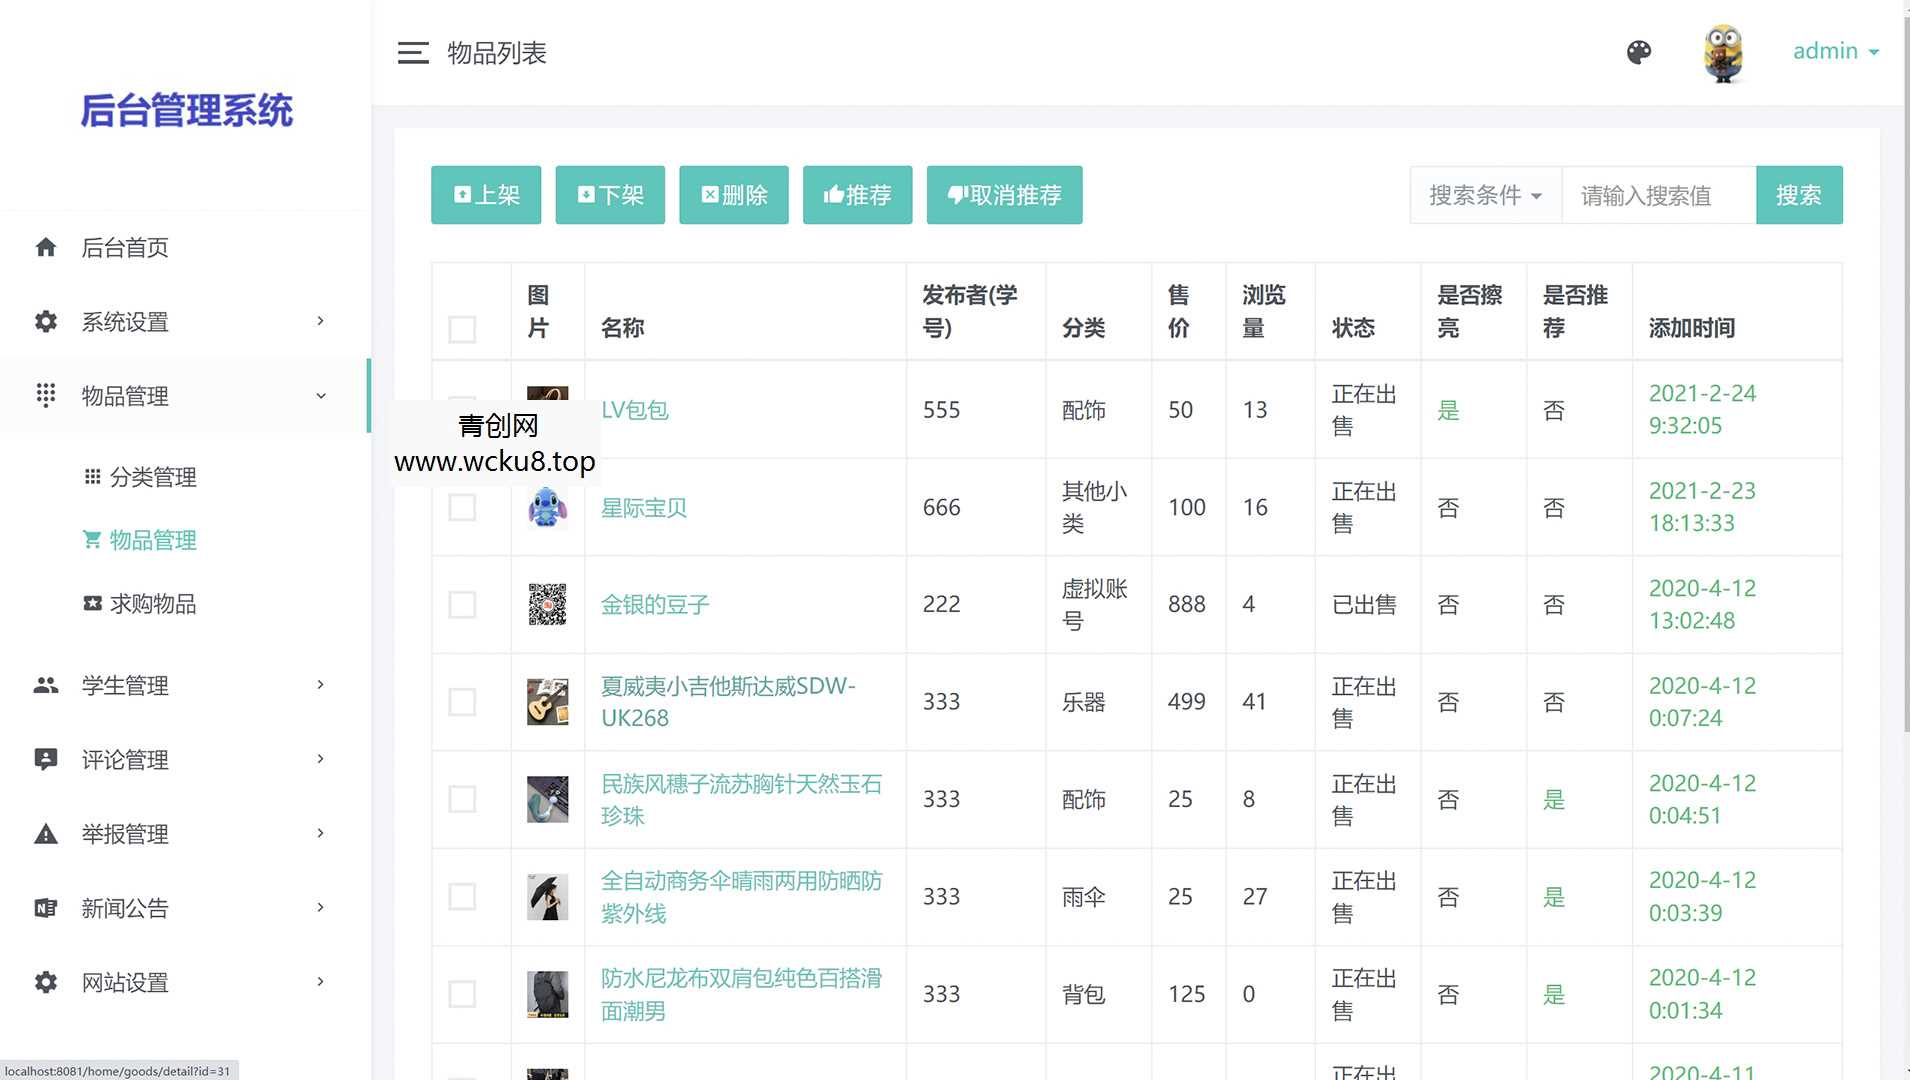This screenshot has width=1910, height=1080.
Task: Open 求购物品 from the sidebar
Action: [x=152, y=604]
